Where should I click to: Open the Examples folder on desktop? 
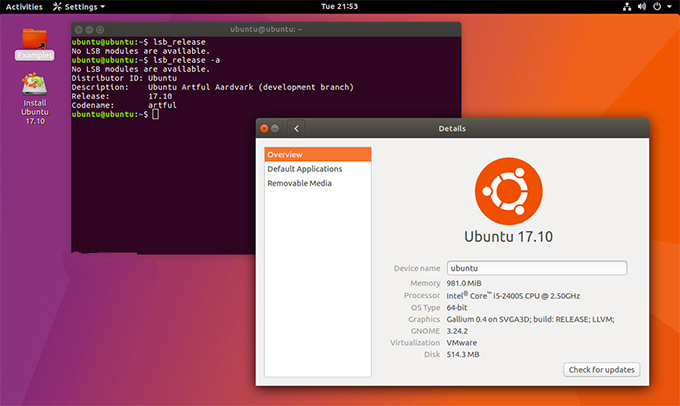[34, 40]
